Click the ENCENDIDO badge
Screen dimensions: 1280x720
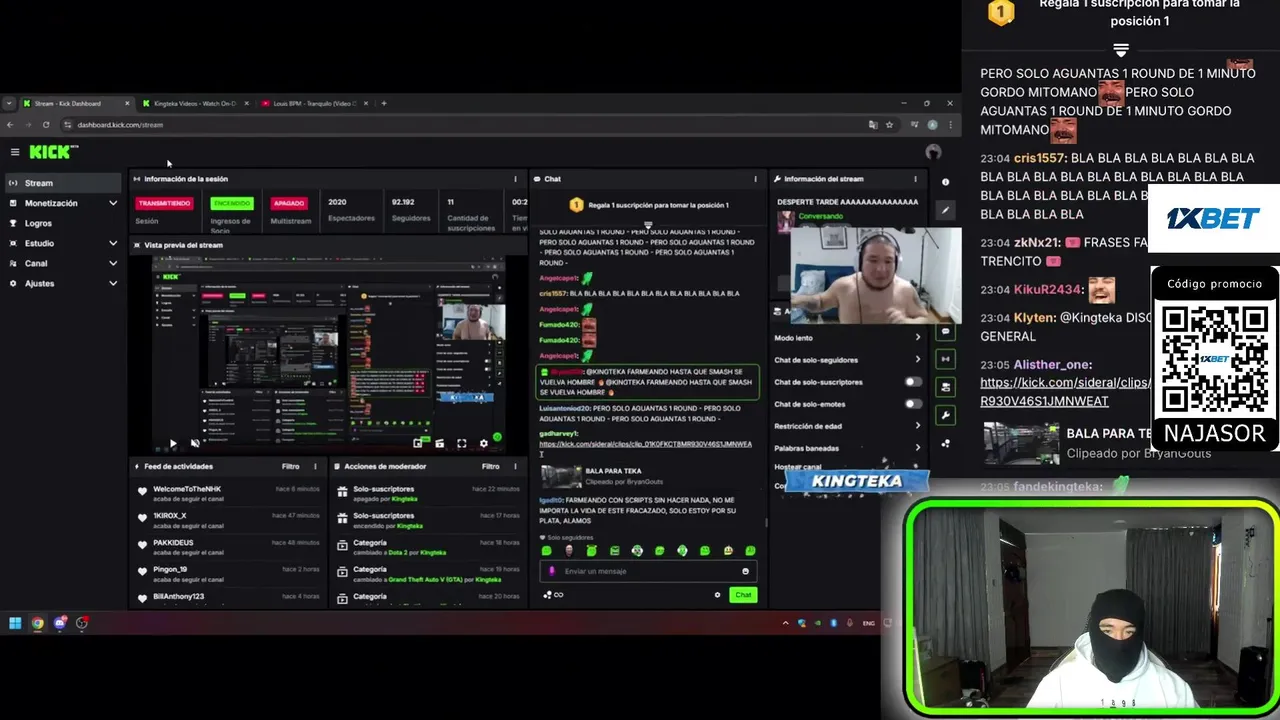232,203
